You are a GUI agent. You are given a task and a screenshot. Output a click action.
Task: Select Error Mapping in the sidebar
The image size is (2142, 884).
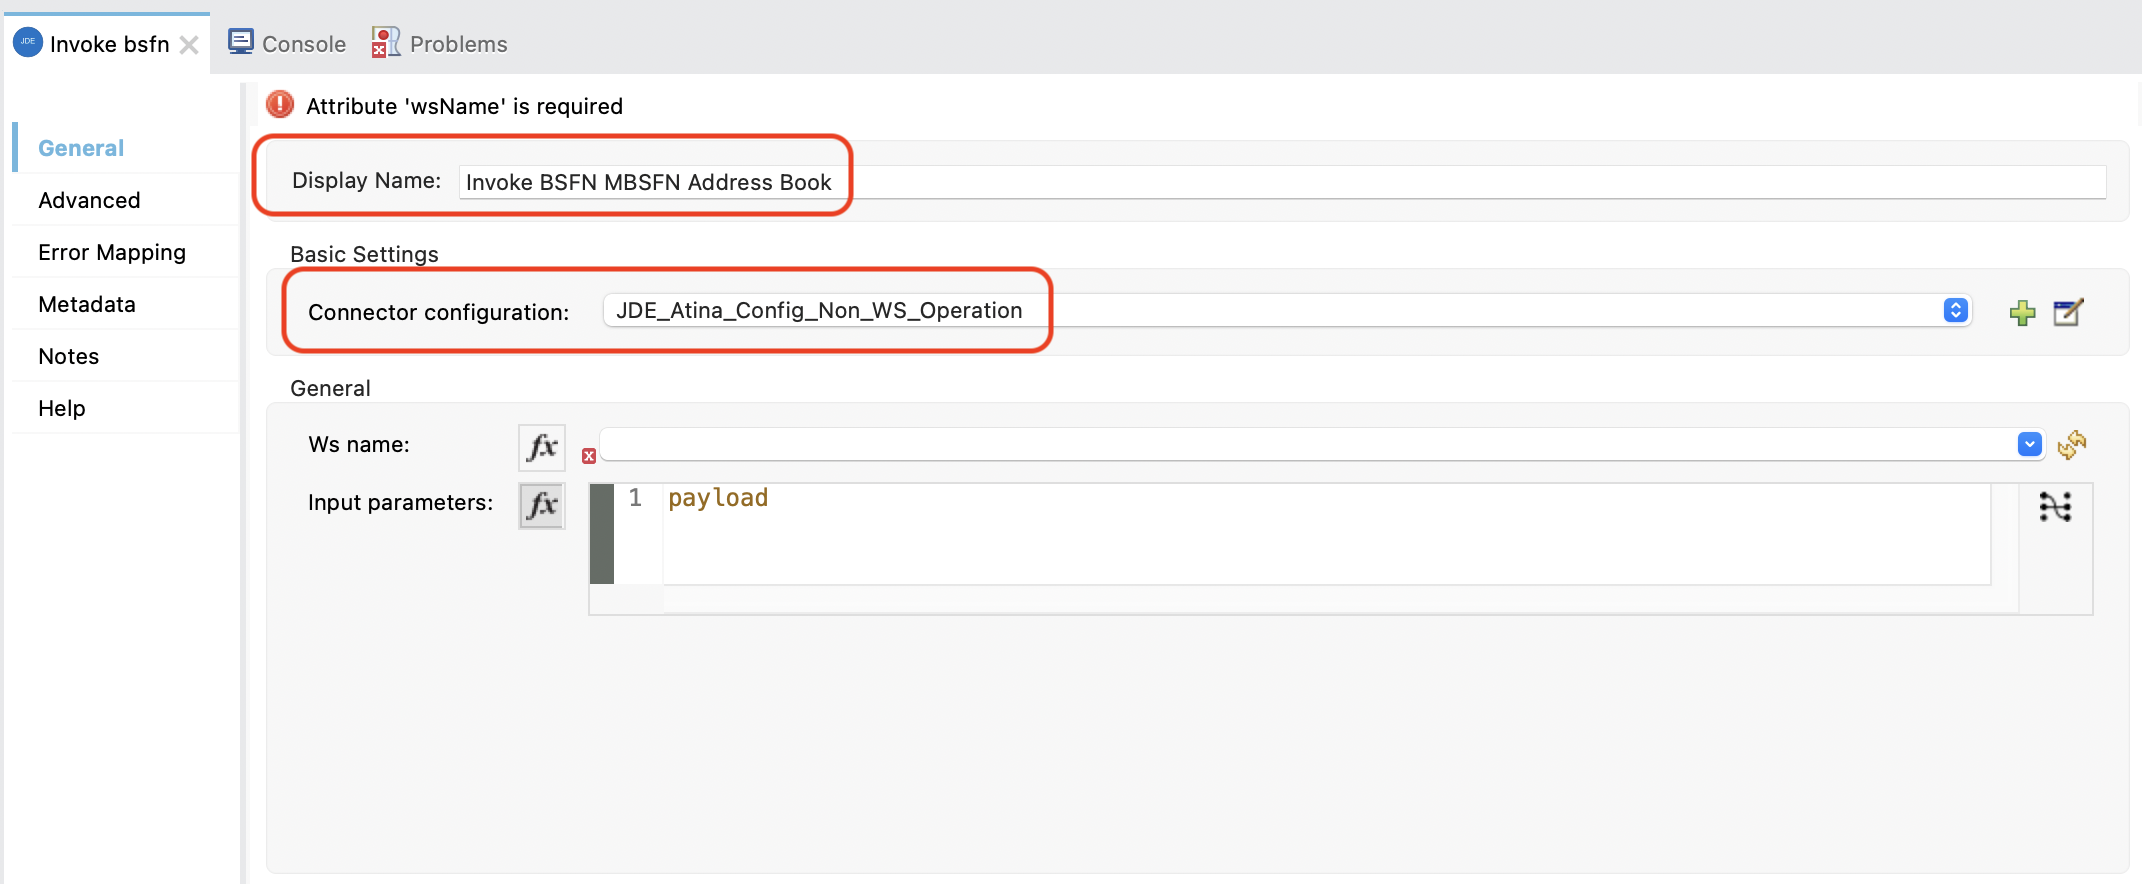coord(112,252)
